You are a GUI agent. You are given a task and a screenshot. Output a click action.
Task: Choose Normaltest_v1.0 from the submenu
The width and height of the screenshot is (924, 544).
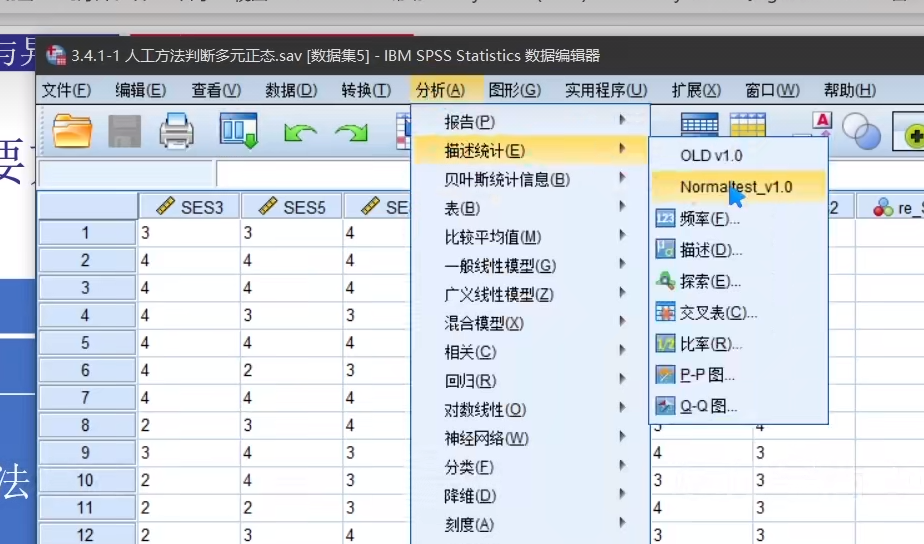[x=738, y=187]
